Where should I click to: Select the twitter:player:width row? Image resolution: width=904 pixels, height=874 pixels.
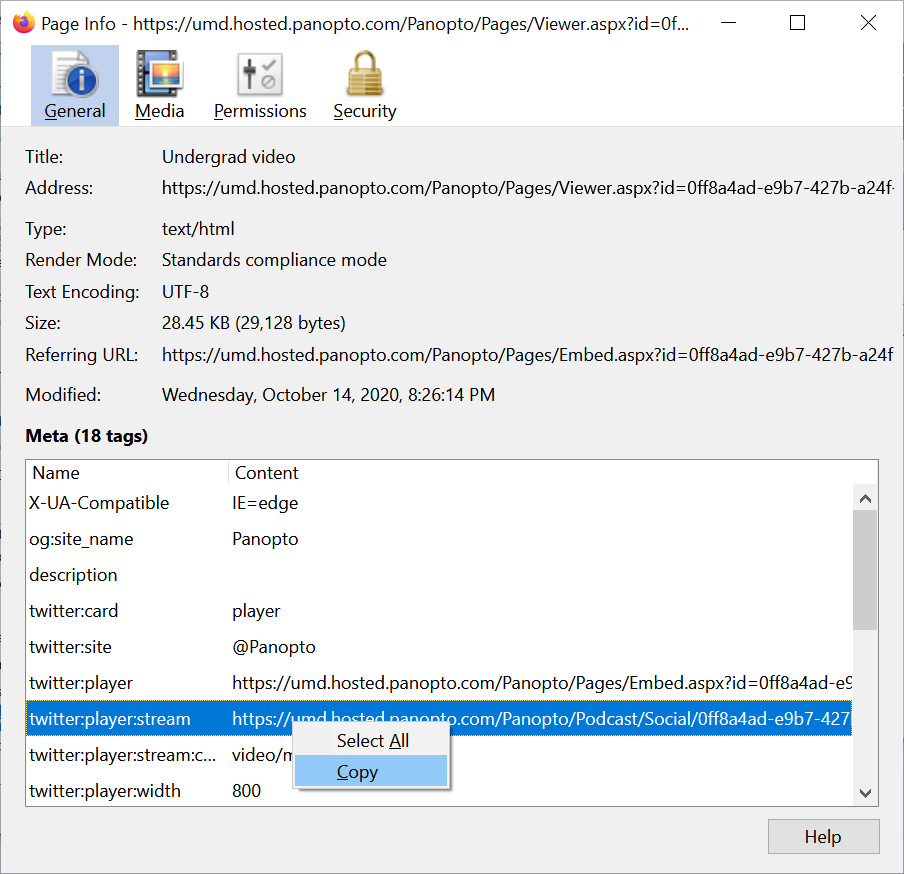[x=439, y=790]
